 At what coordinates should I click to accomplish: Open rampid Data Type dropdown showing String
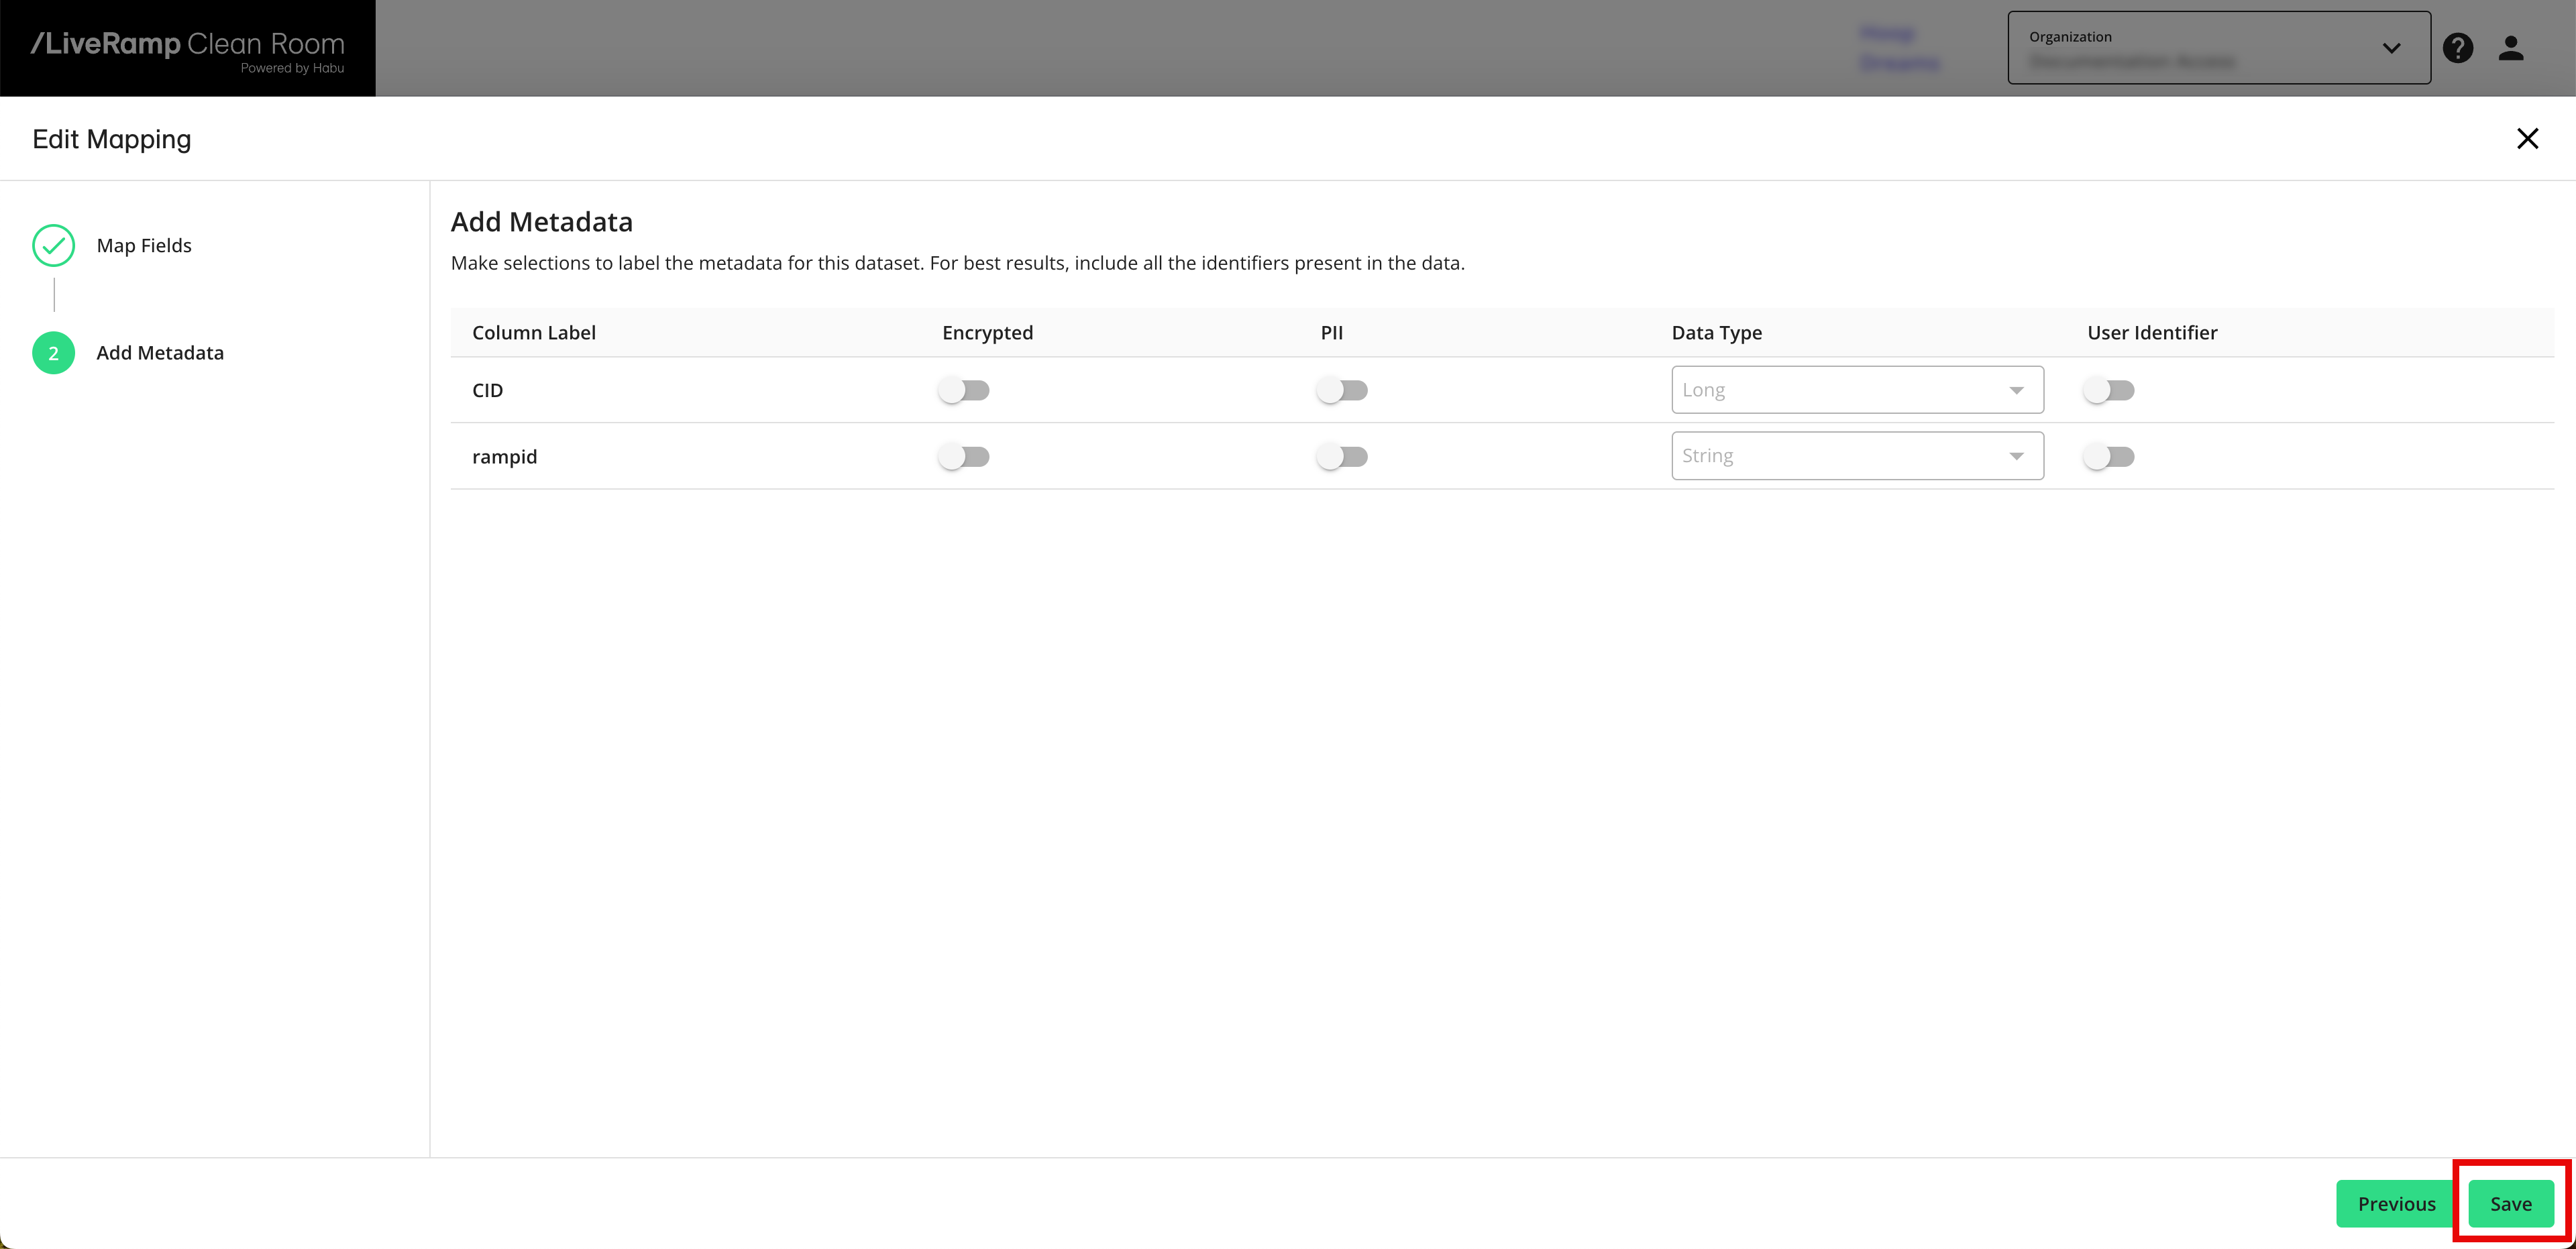tap(1856, 456)
